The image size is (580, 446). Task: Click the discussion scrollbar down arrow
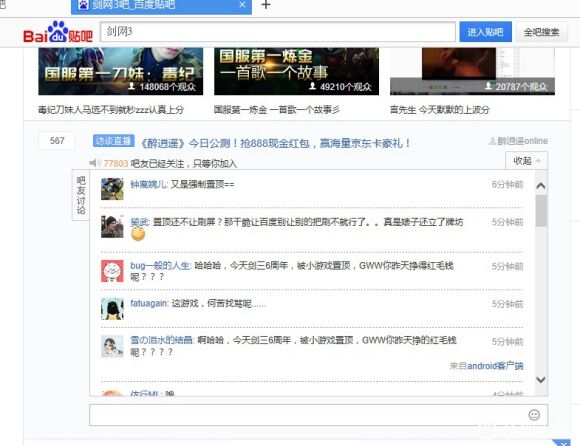(541, 379)
